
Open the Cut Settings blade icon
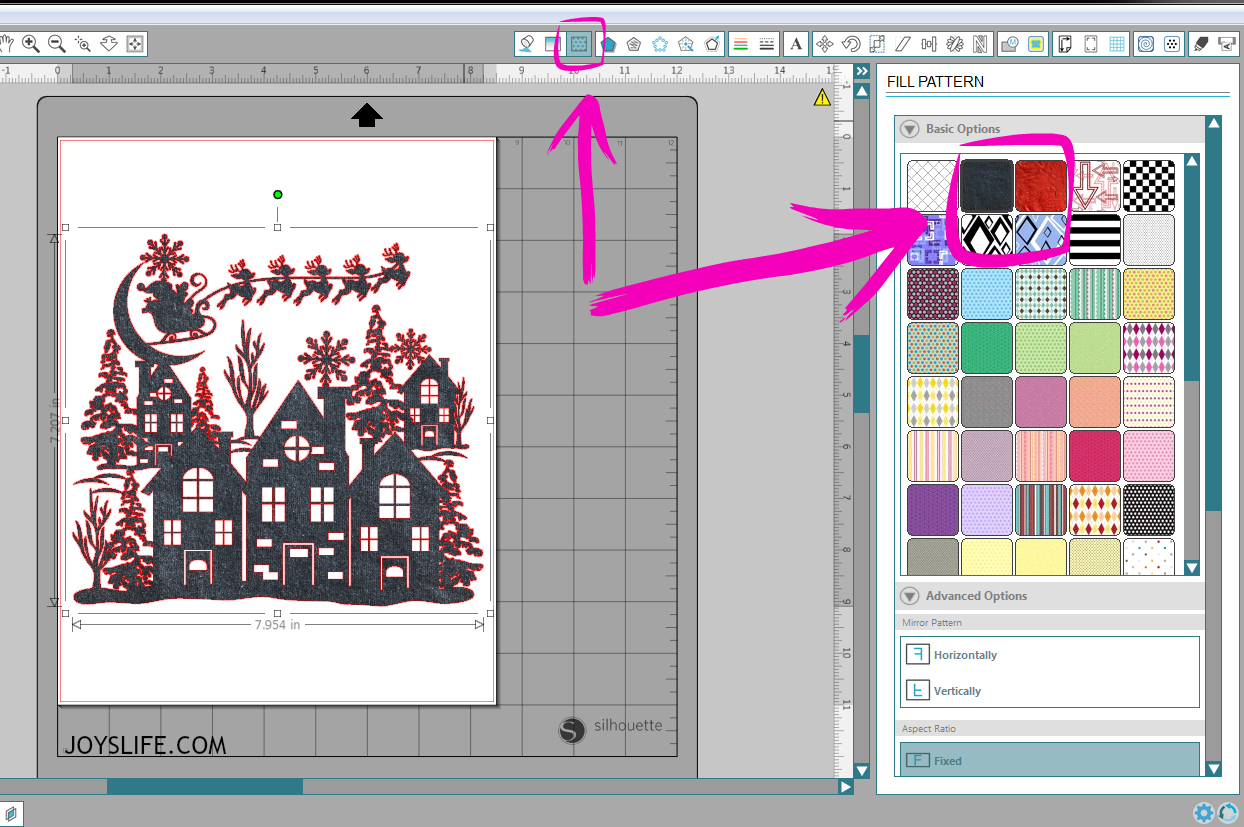coord(1201,44)
